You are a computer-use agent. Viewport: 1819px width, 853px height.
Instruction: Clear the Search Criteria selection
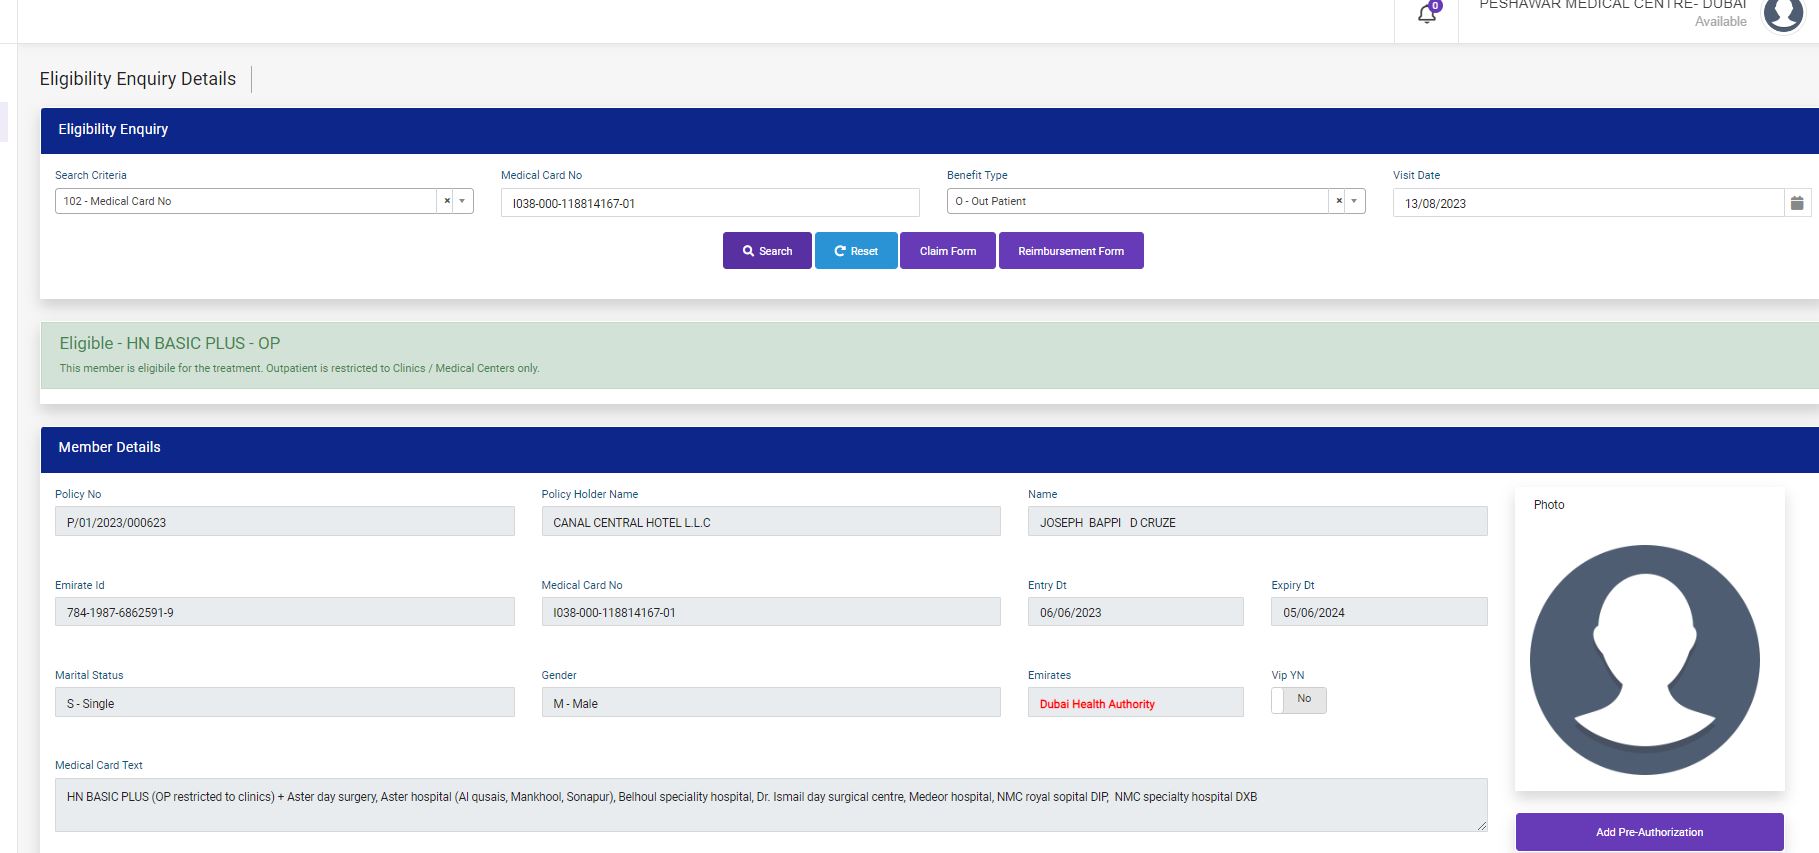point(447,201)
